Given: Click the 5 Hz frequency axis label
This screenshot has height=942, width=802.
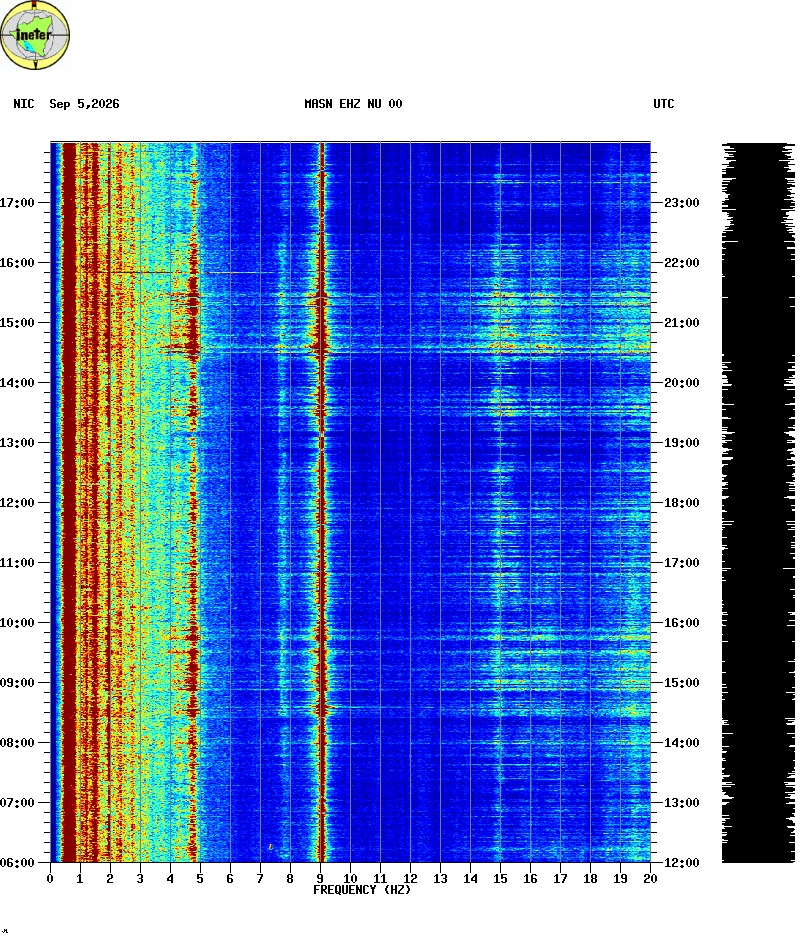Looking at the screenshot, I should pyautogui.click(x=200, y=879).
